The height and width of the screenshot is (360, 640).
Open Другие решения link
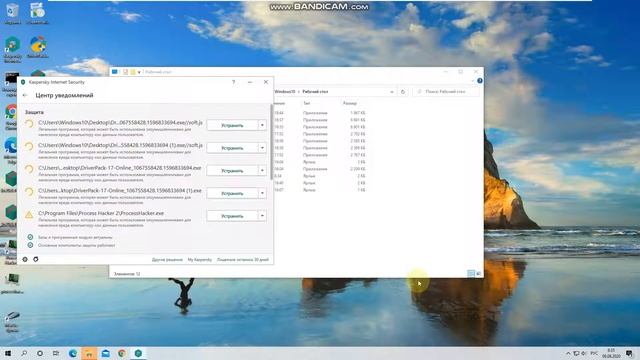(167, 260)
